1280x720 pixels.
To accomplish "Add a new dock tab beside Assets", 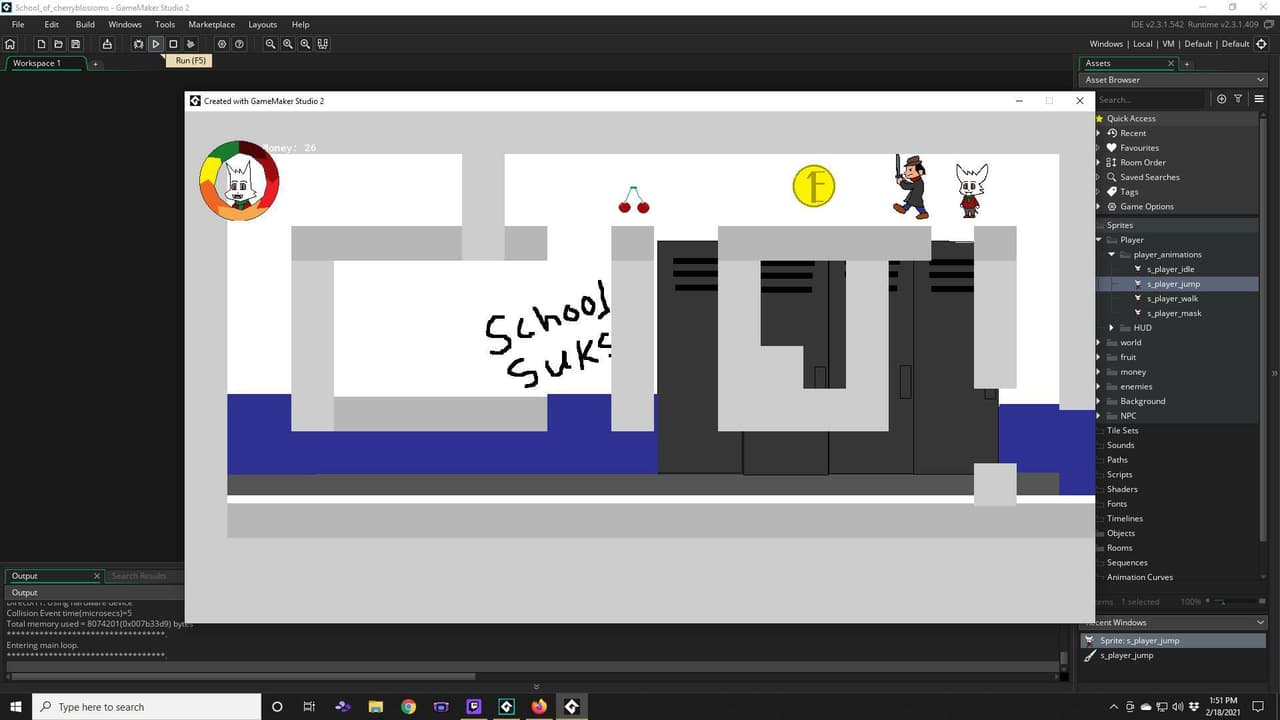I will click(1187, 64).
